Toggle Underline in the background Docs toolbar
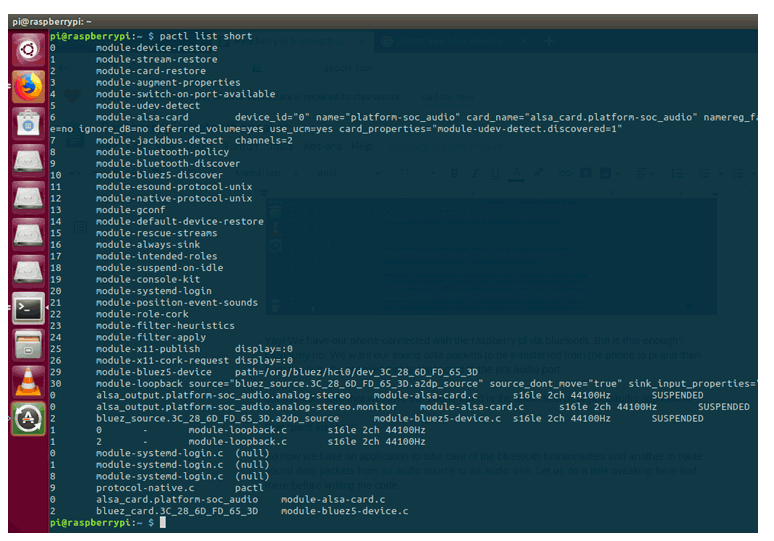Screen dimensions: 774x541 point(495,173)
